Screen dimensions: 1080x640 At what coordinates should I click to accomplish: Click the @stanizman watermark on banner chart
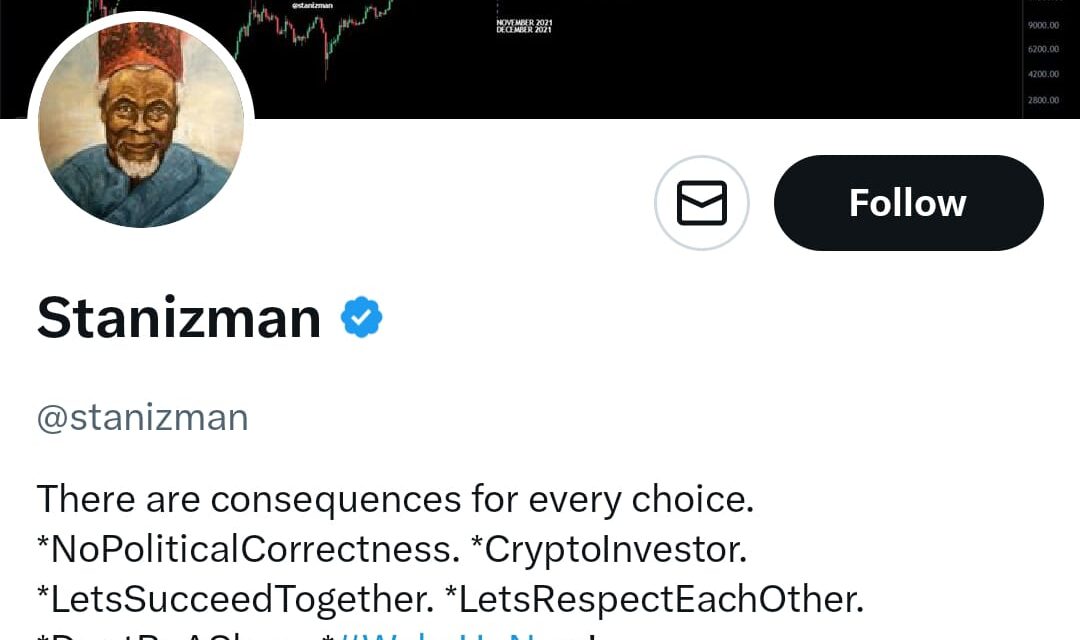[312, 7]
